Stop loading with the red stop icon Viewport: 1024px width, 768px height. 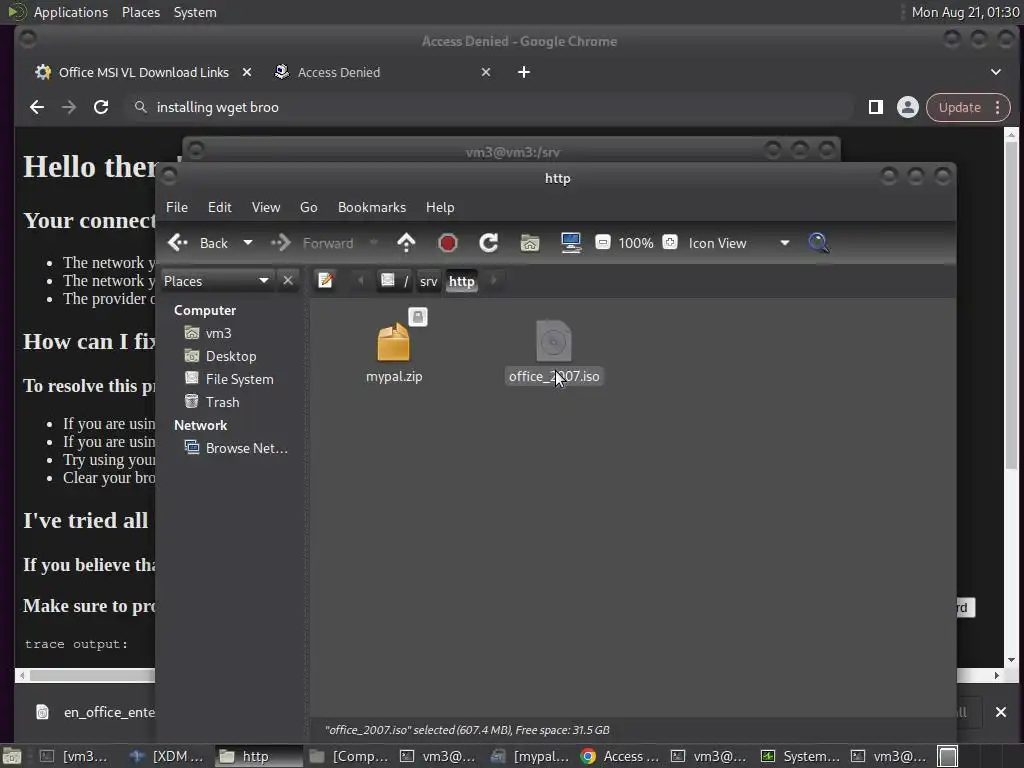pos(447,243)
